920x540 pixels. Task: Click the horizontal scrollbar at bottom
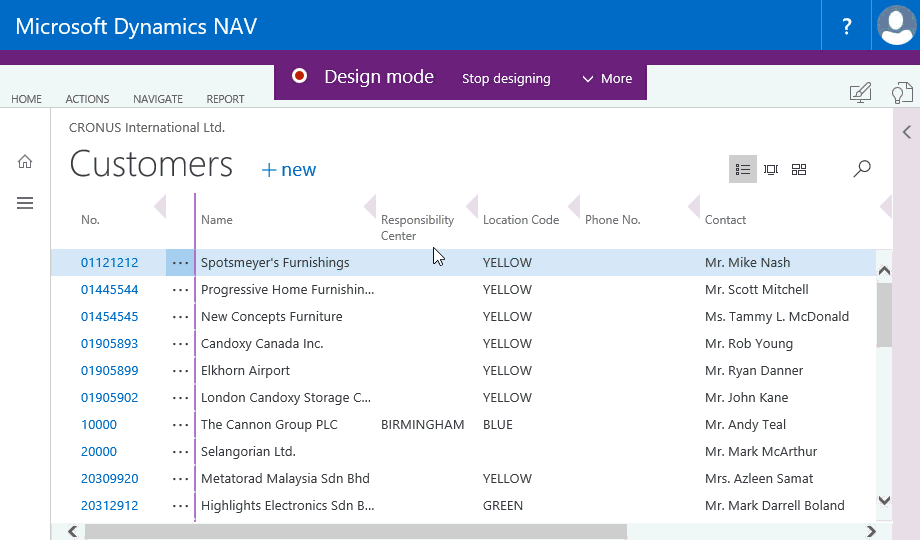[355, 532]
